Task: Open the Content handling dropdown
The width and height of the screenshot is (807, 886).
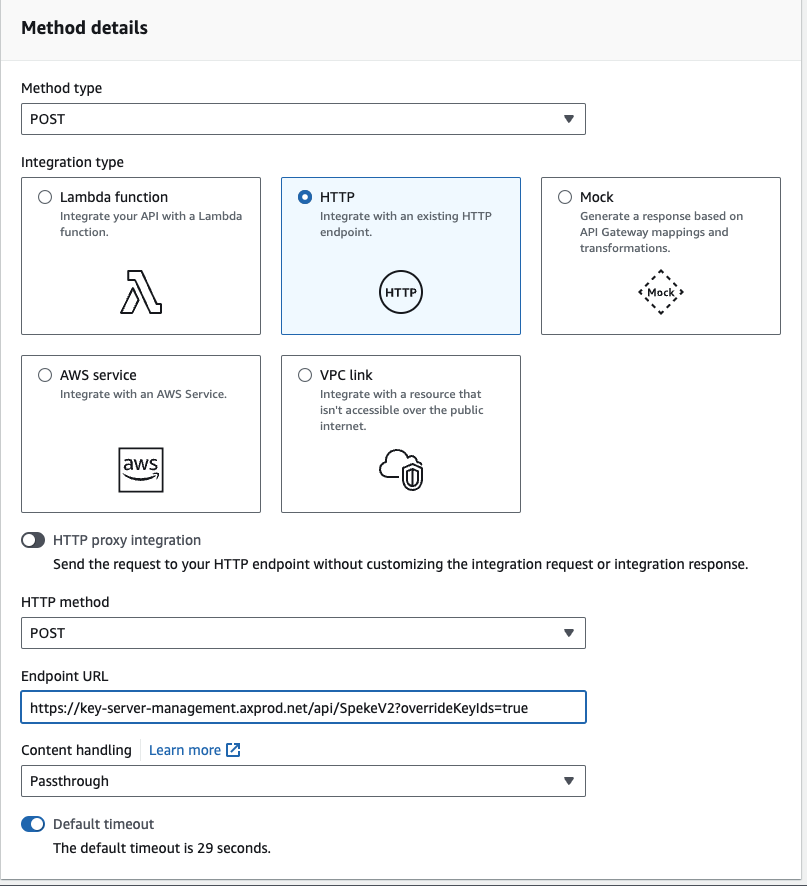Action: [x=303, y=781]
